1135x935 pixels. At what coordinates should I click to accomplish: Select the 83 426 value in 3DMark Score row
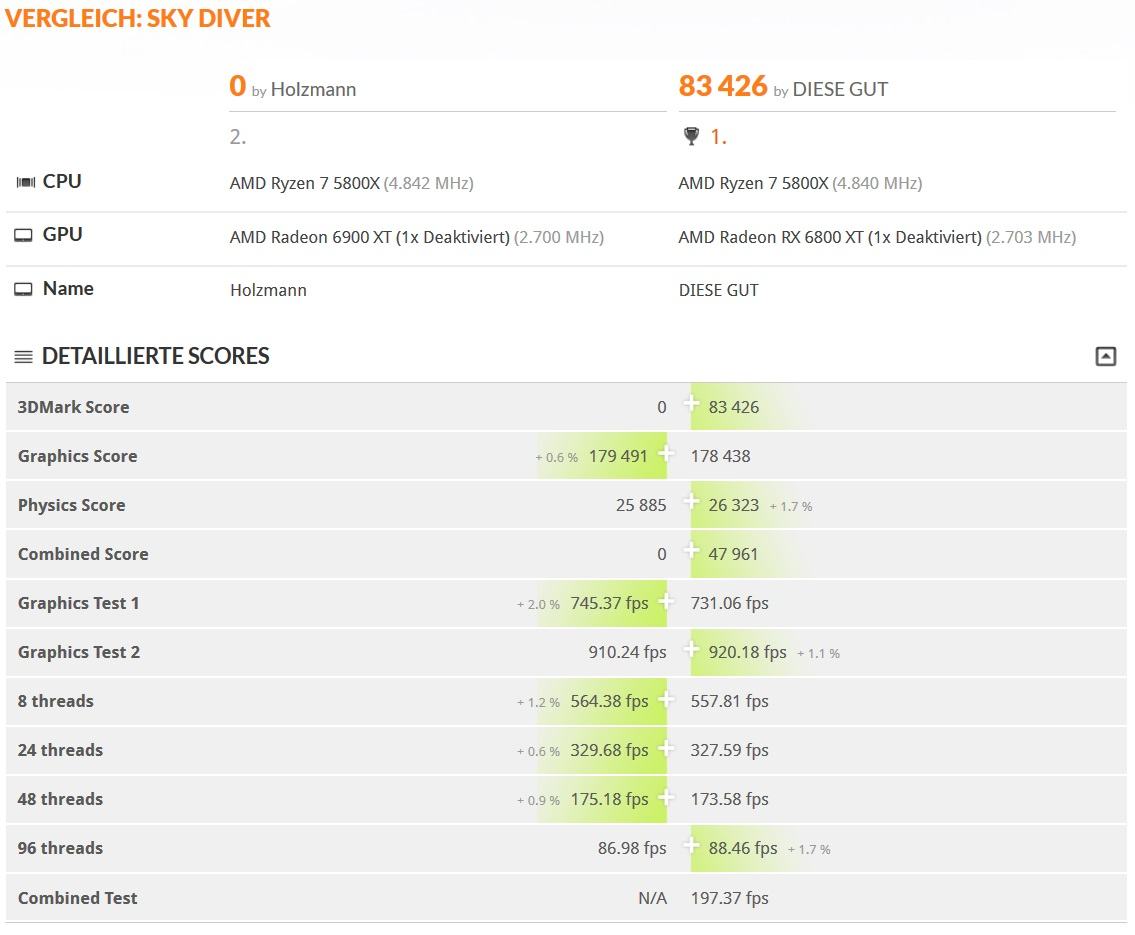(x=734, y=407)
